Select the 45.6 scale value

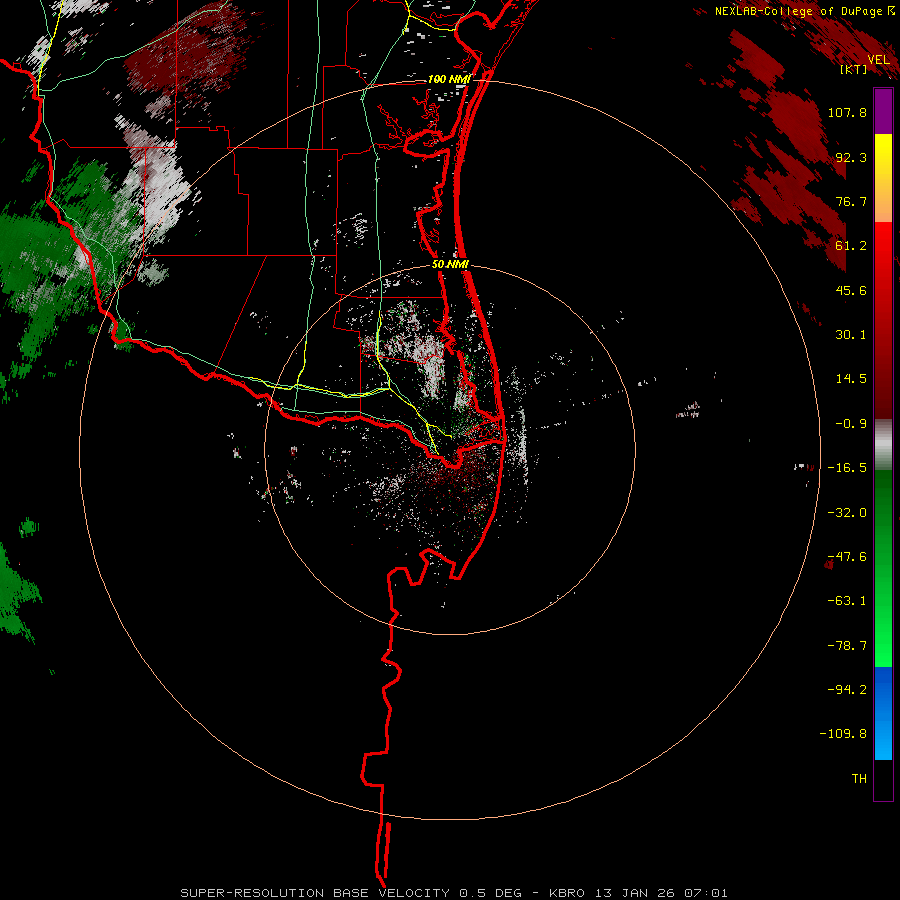tap(851, 290)
